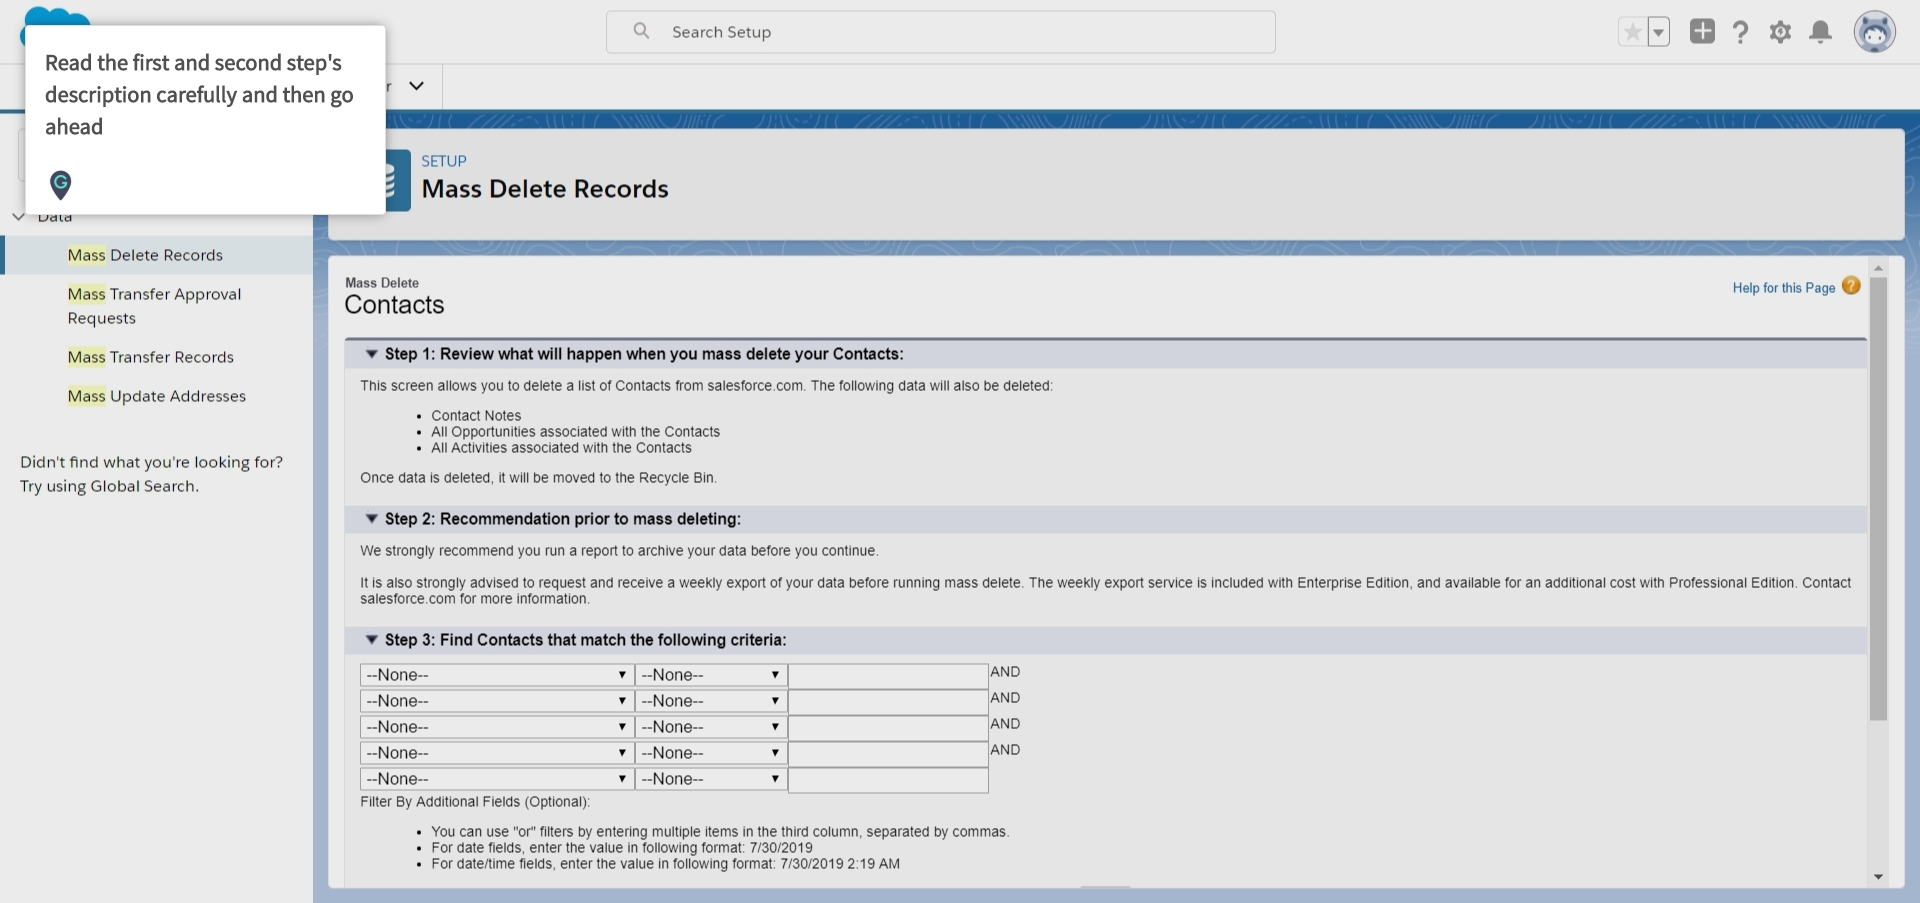Open Mass Transfer Approval Requests page
The height and width of the screenshot is (903, 1920).
[x=154, y=305]
